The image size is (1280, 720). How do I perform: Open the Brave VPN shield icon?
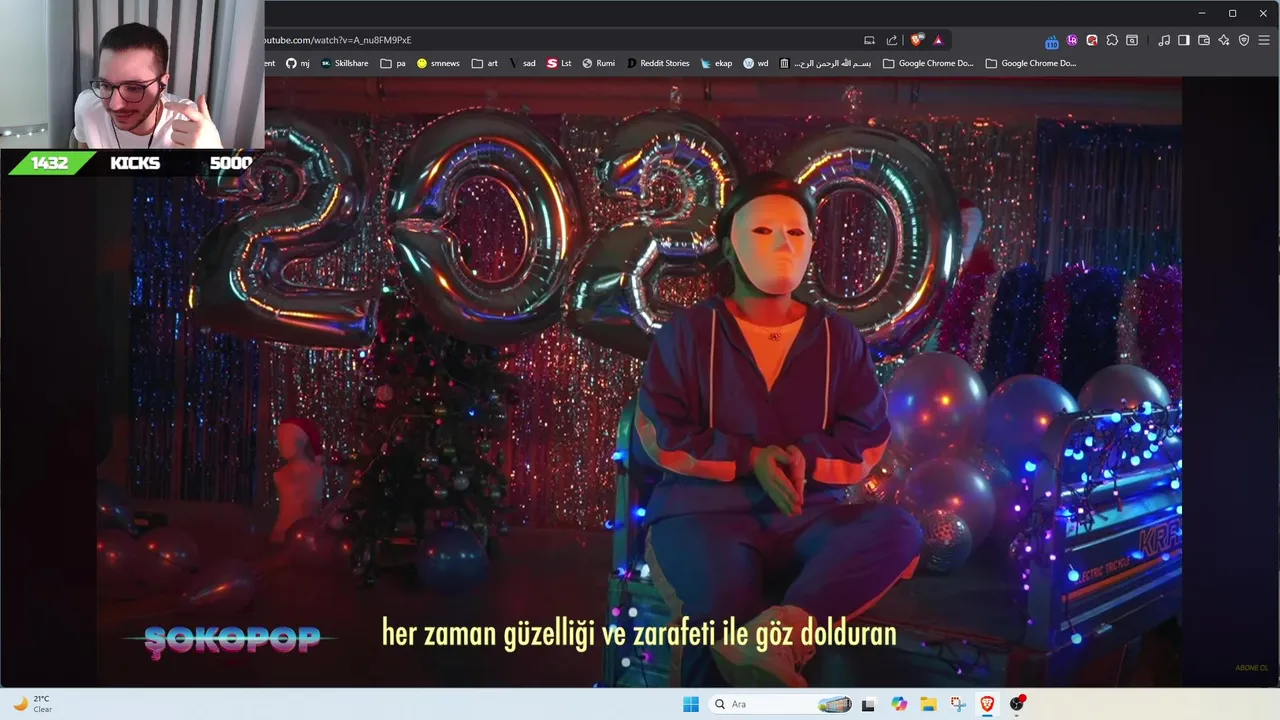(x=1244, y=40)
